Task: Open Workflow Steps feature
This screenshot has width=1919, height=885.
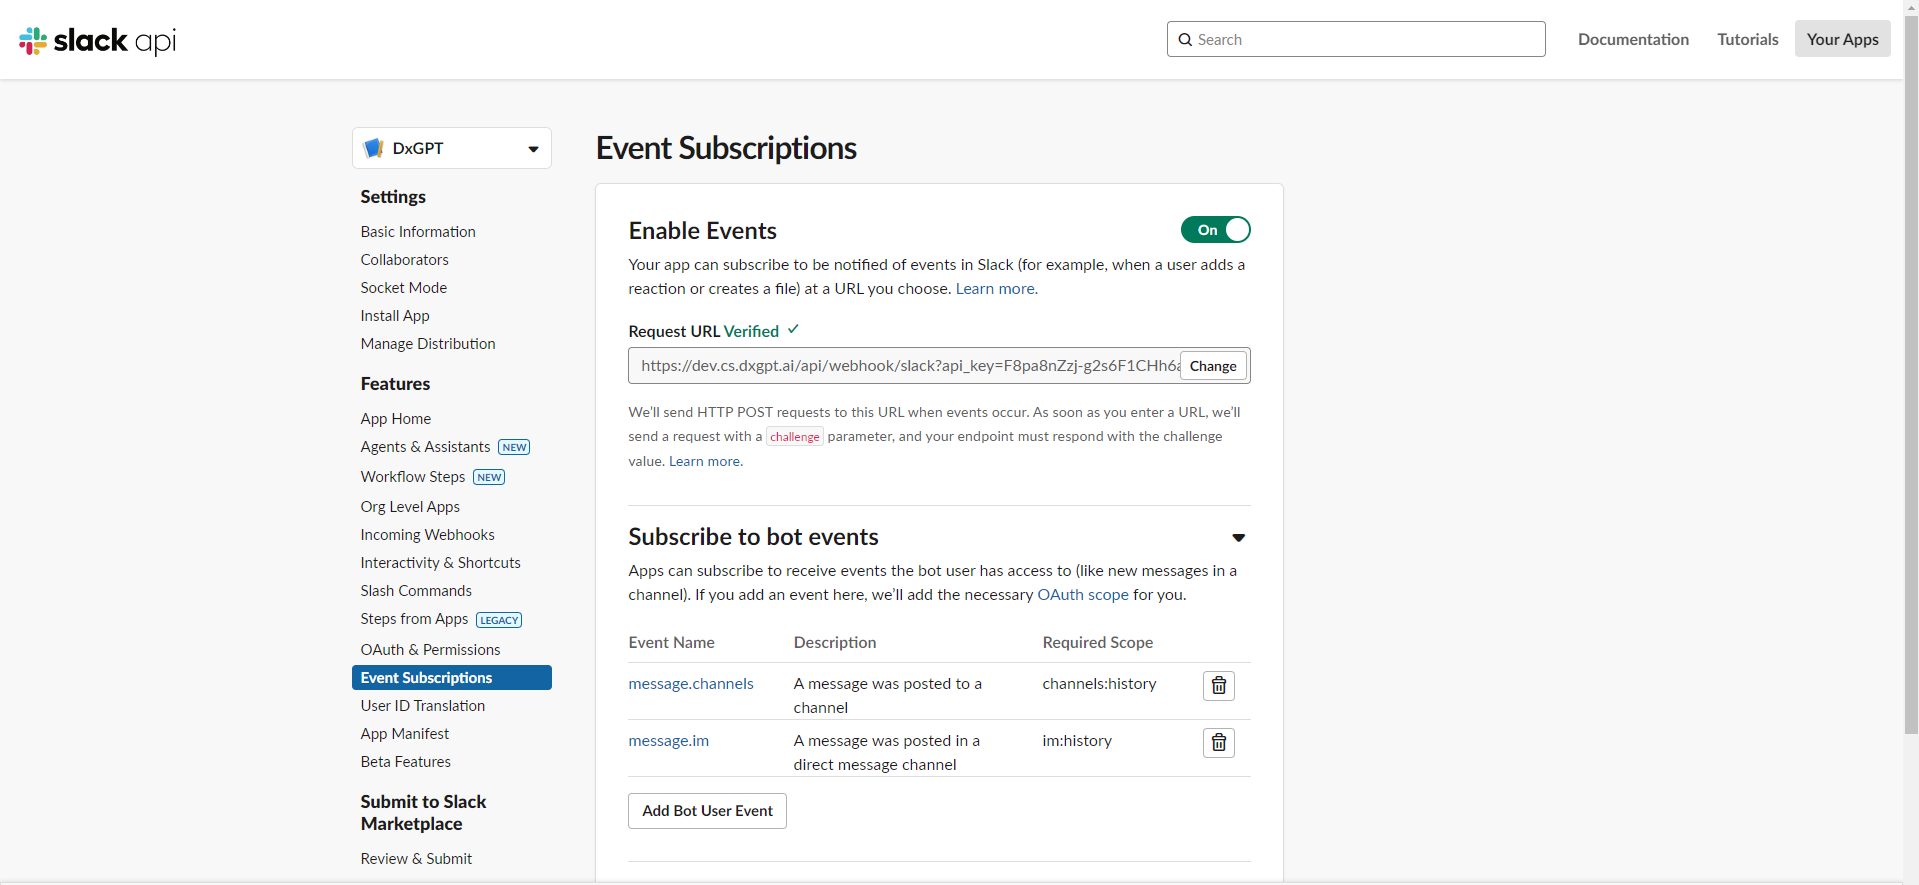Action: pyautogui.click(x=413, y=477)
